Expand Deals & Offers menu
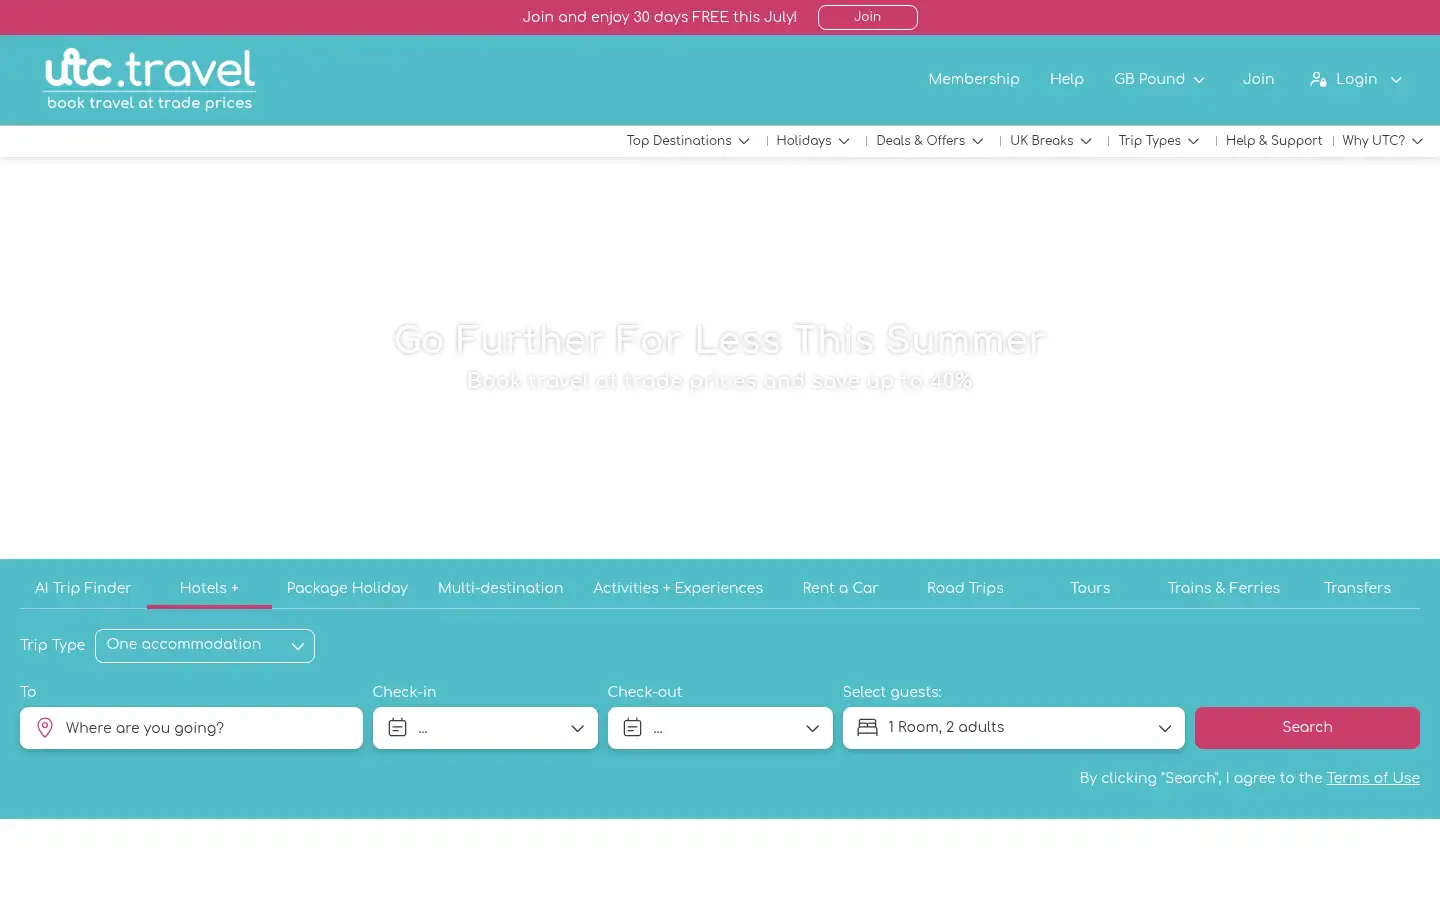The image size is (1440, 900). point(930,141)
